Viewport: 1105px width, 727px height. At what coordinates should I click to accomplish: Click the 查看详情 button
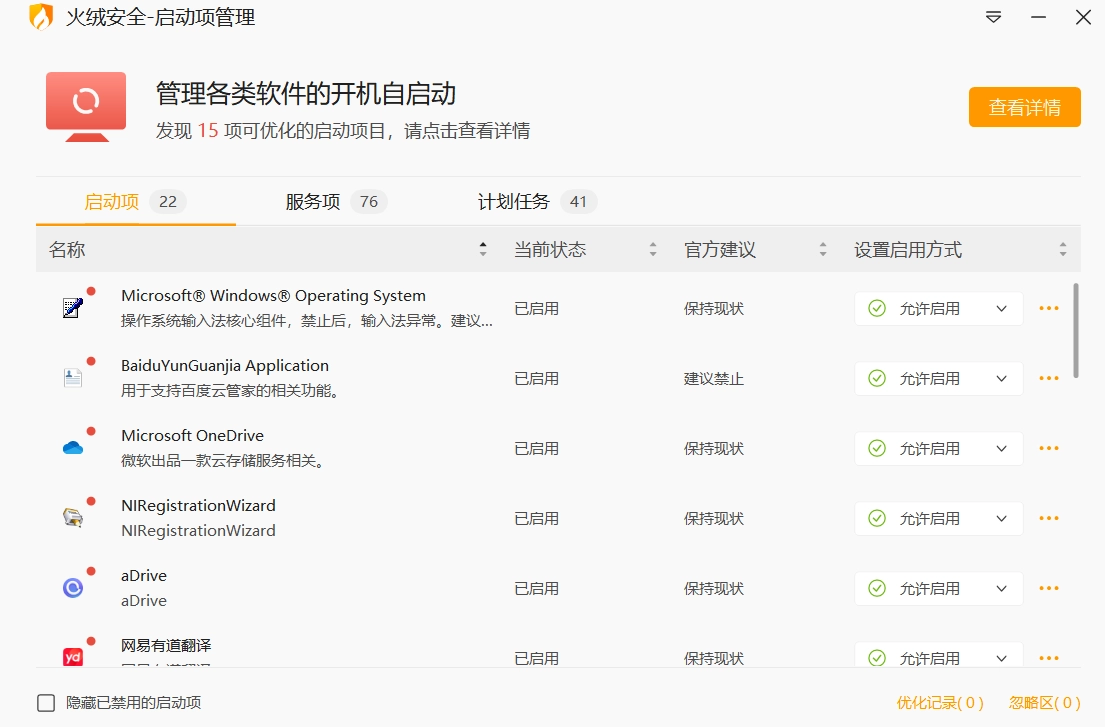(x=1024, y=106)
